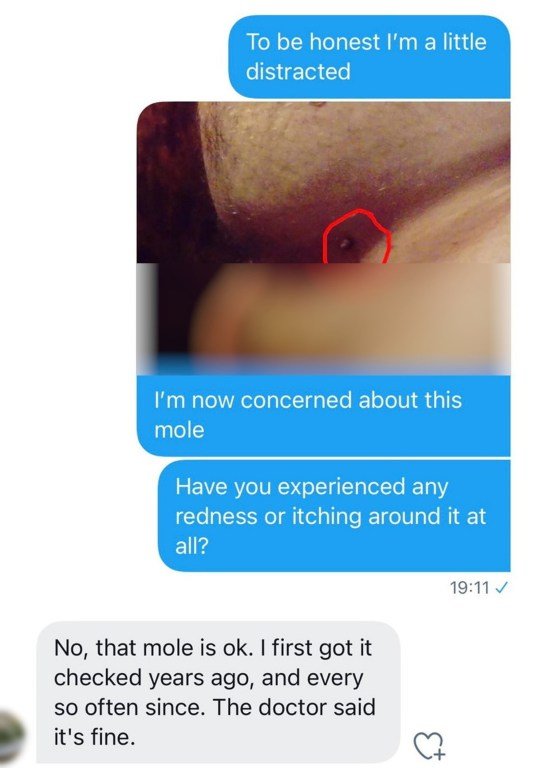Add a heart reaction to the reply
The image size is (540, 768).
[x=429, y=745]
